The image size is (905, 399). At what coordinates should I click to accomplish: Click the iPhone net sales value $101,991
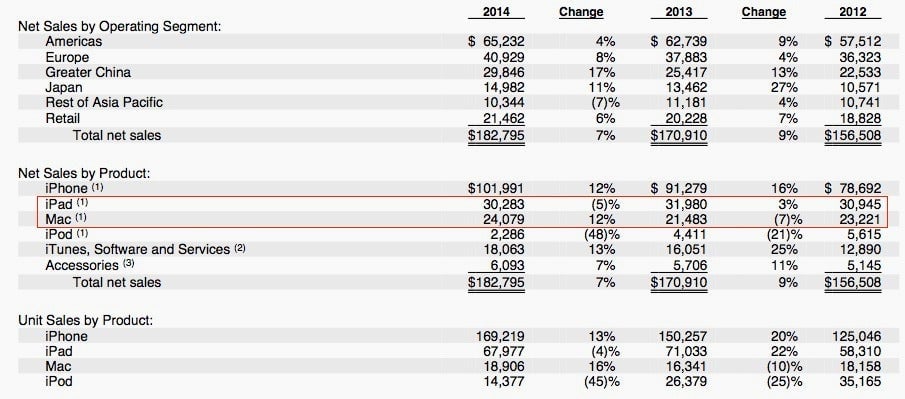click(x=496, y=188)
